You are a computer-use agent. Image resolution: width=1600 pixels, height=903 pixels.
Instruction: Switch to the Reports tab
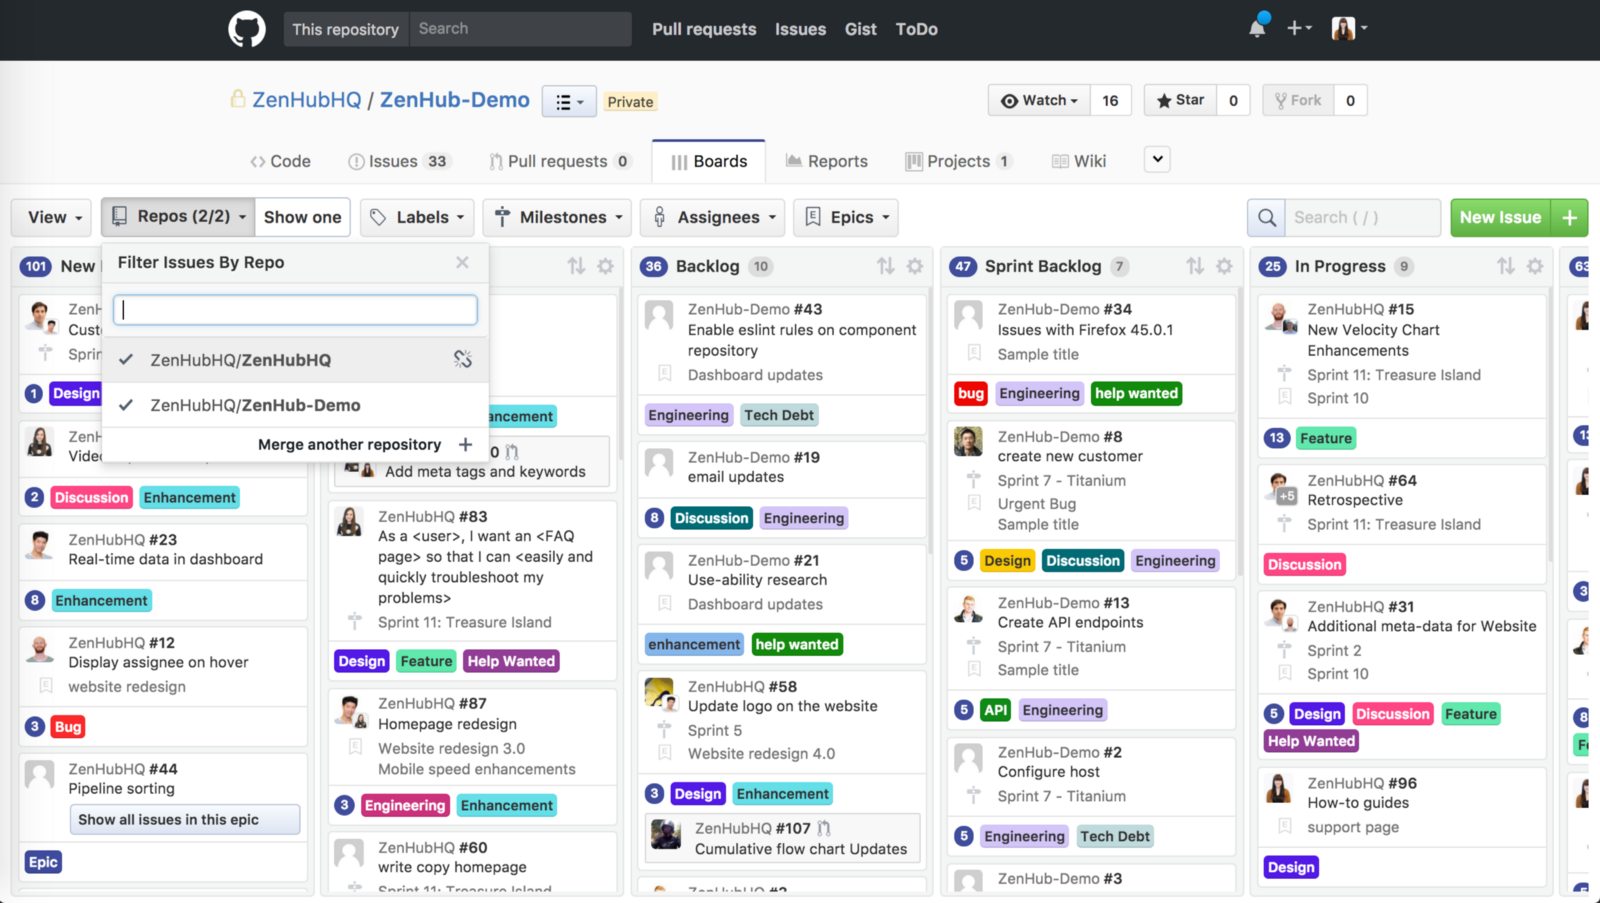[x=827, y=161]
